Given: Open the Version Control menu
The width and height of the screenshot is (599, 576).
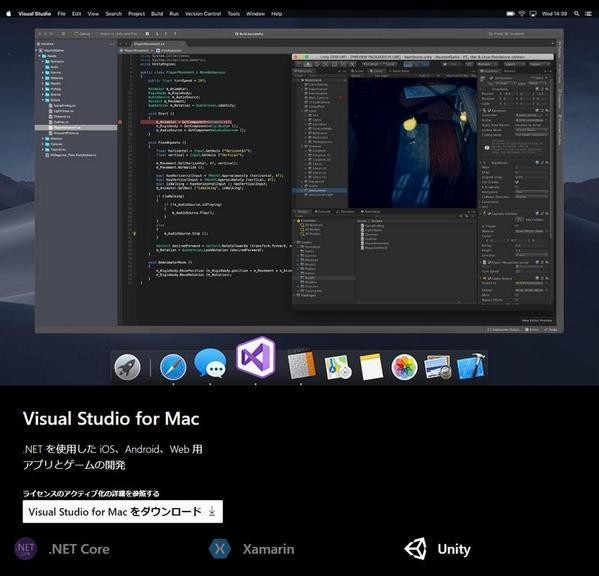Looking at the screenshot, I should pyautogui.click(x=203, y=14).
